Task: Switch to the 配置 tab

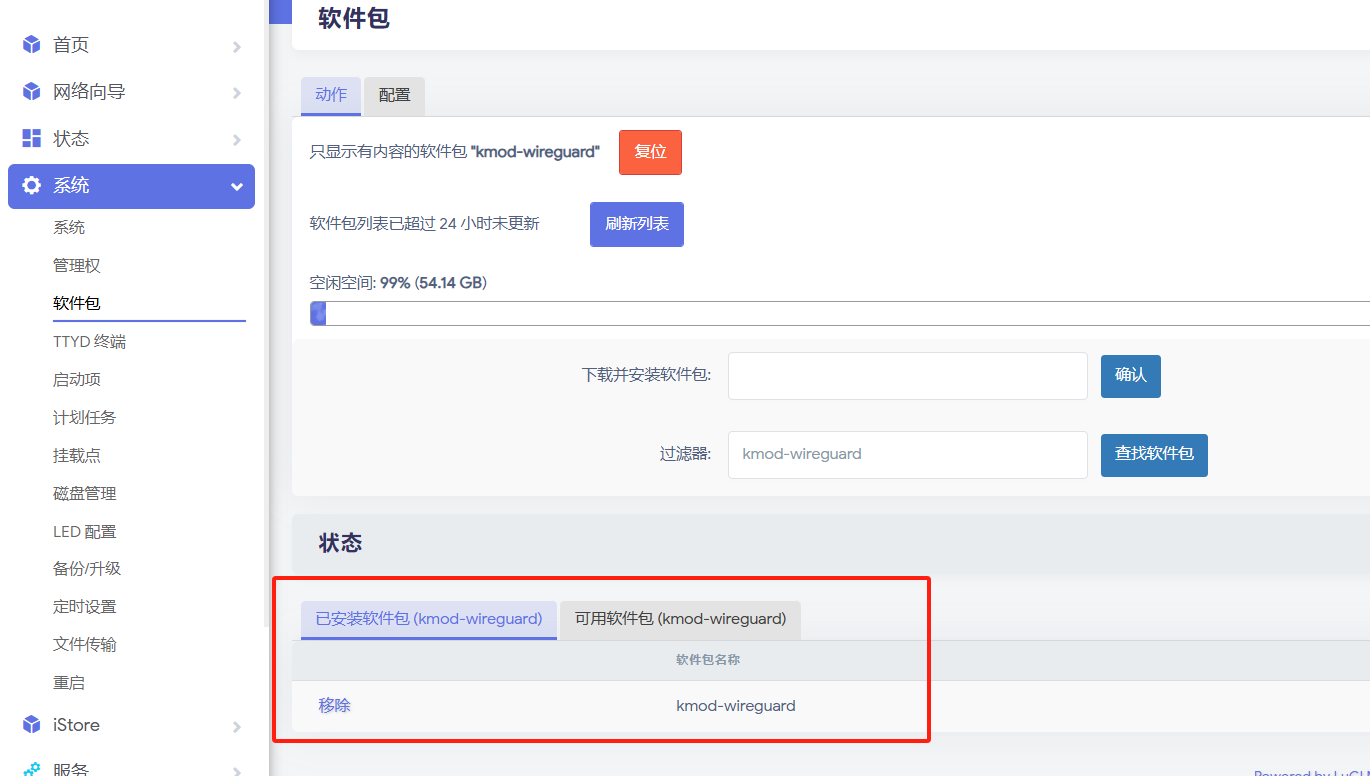Action: [394, 95]
